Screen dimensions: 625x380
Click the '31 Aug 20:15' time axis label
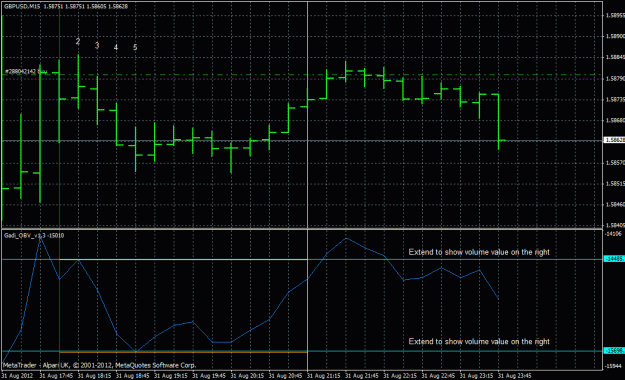[248, 376]
